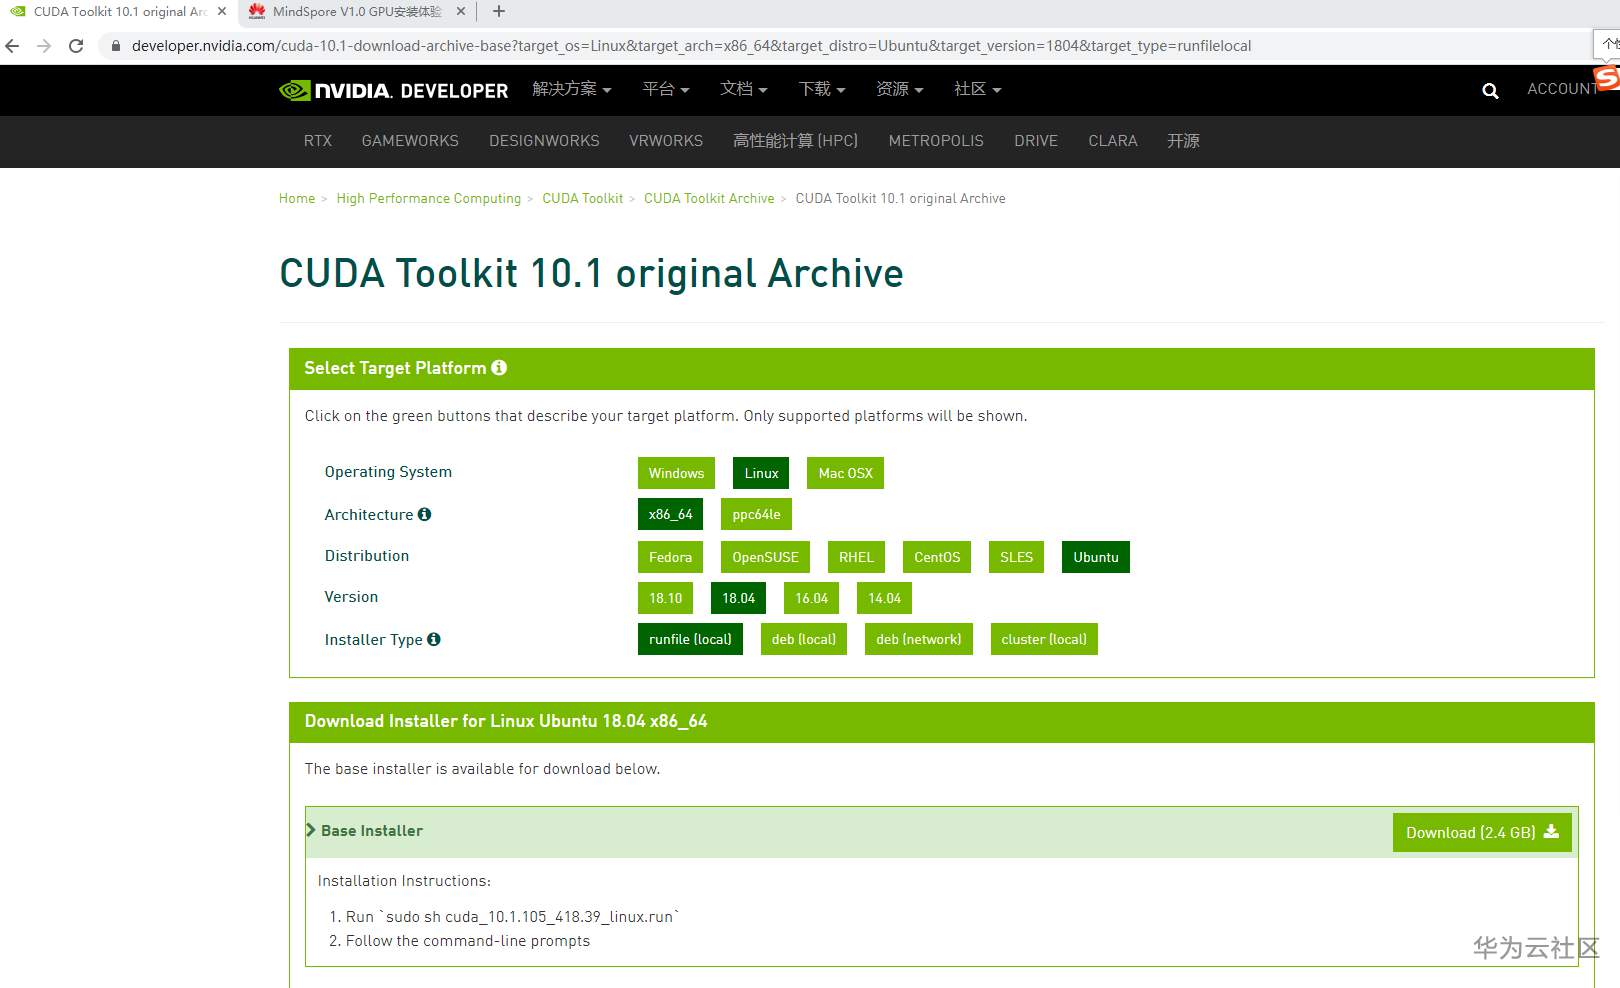Click the browser back arrow
This screenshot has height=988, width=1620.
tap(13, 46)
